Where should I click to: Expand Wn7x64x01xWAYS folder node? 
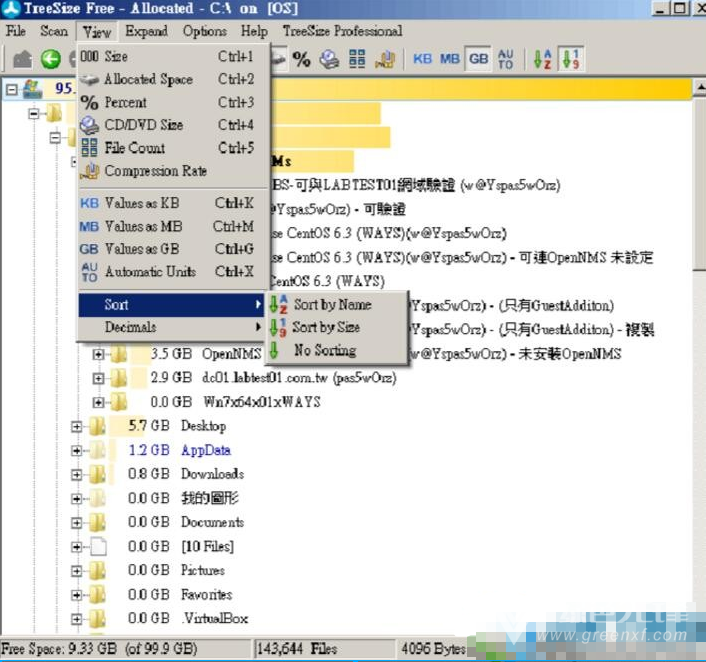[x=98, y=402]
